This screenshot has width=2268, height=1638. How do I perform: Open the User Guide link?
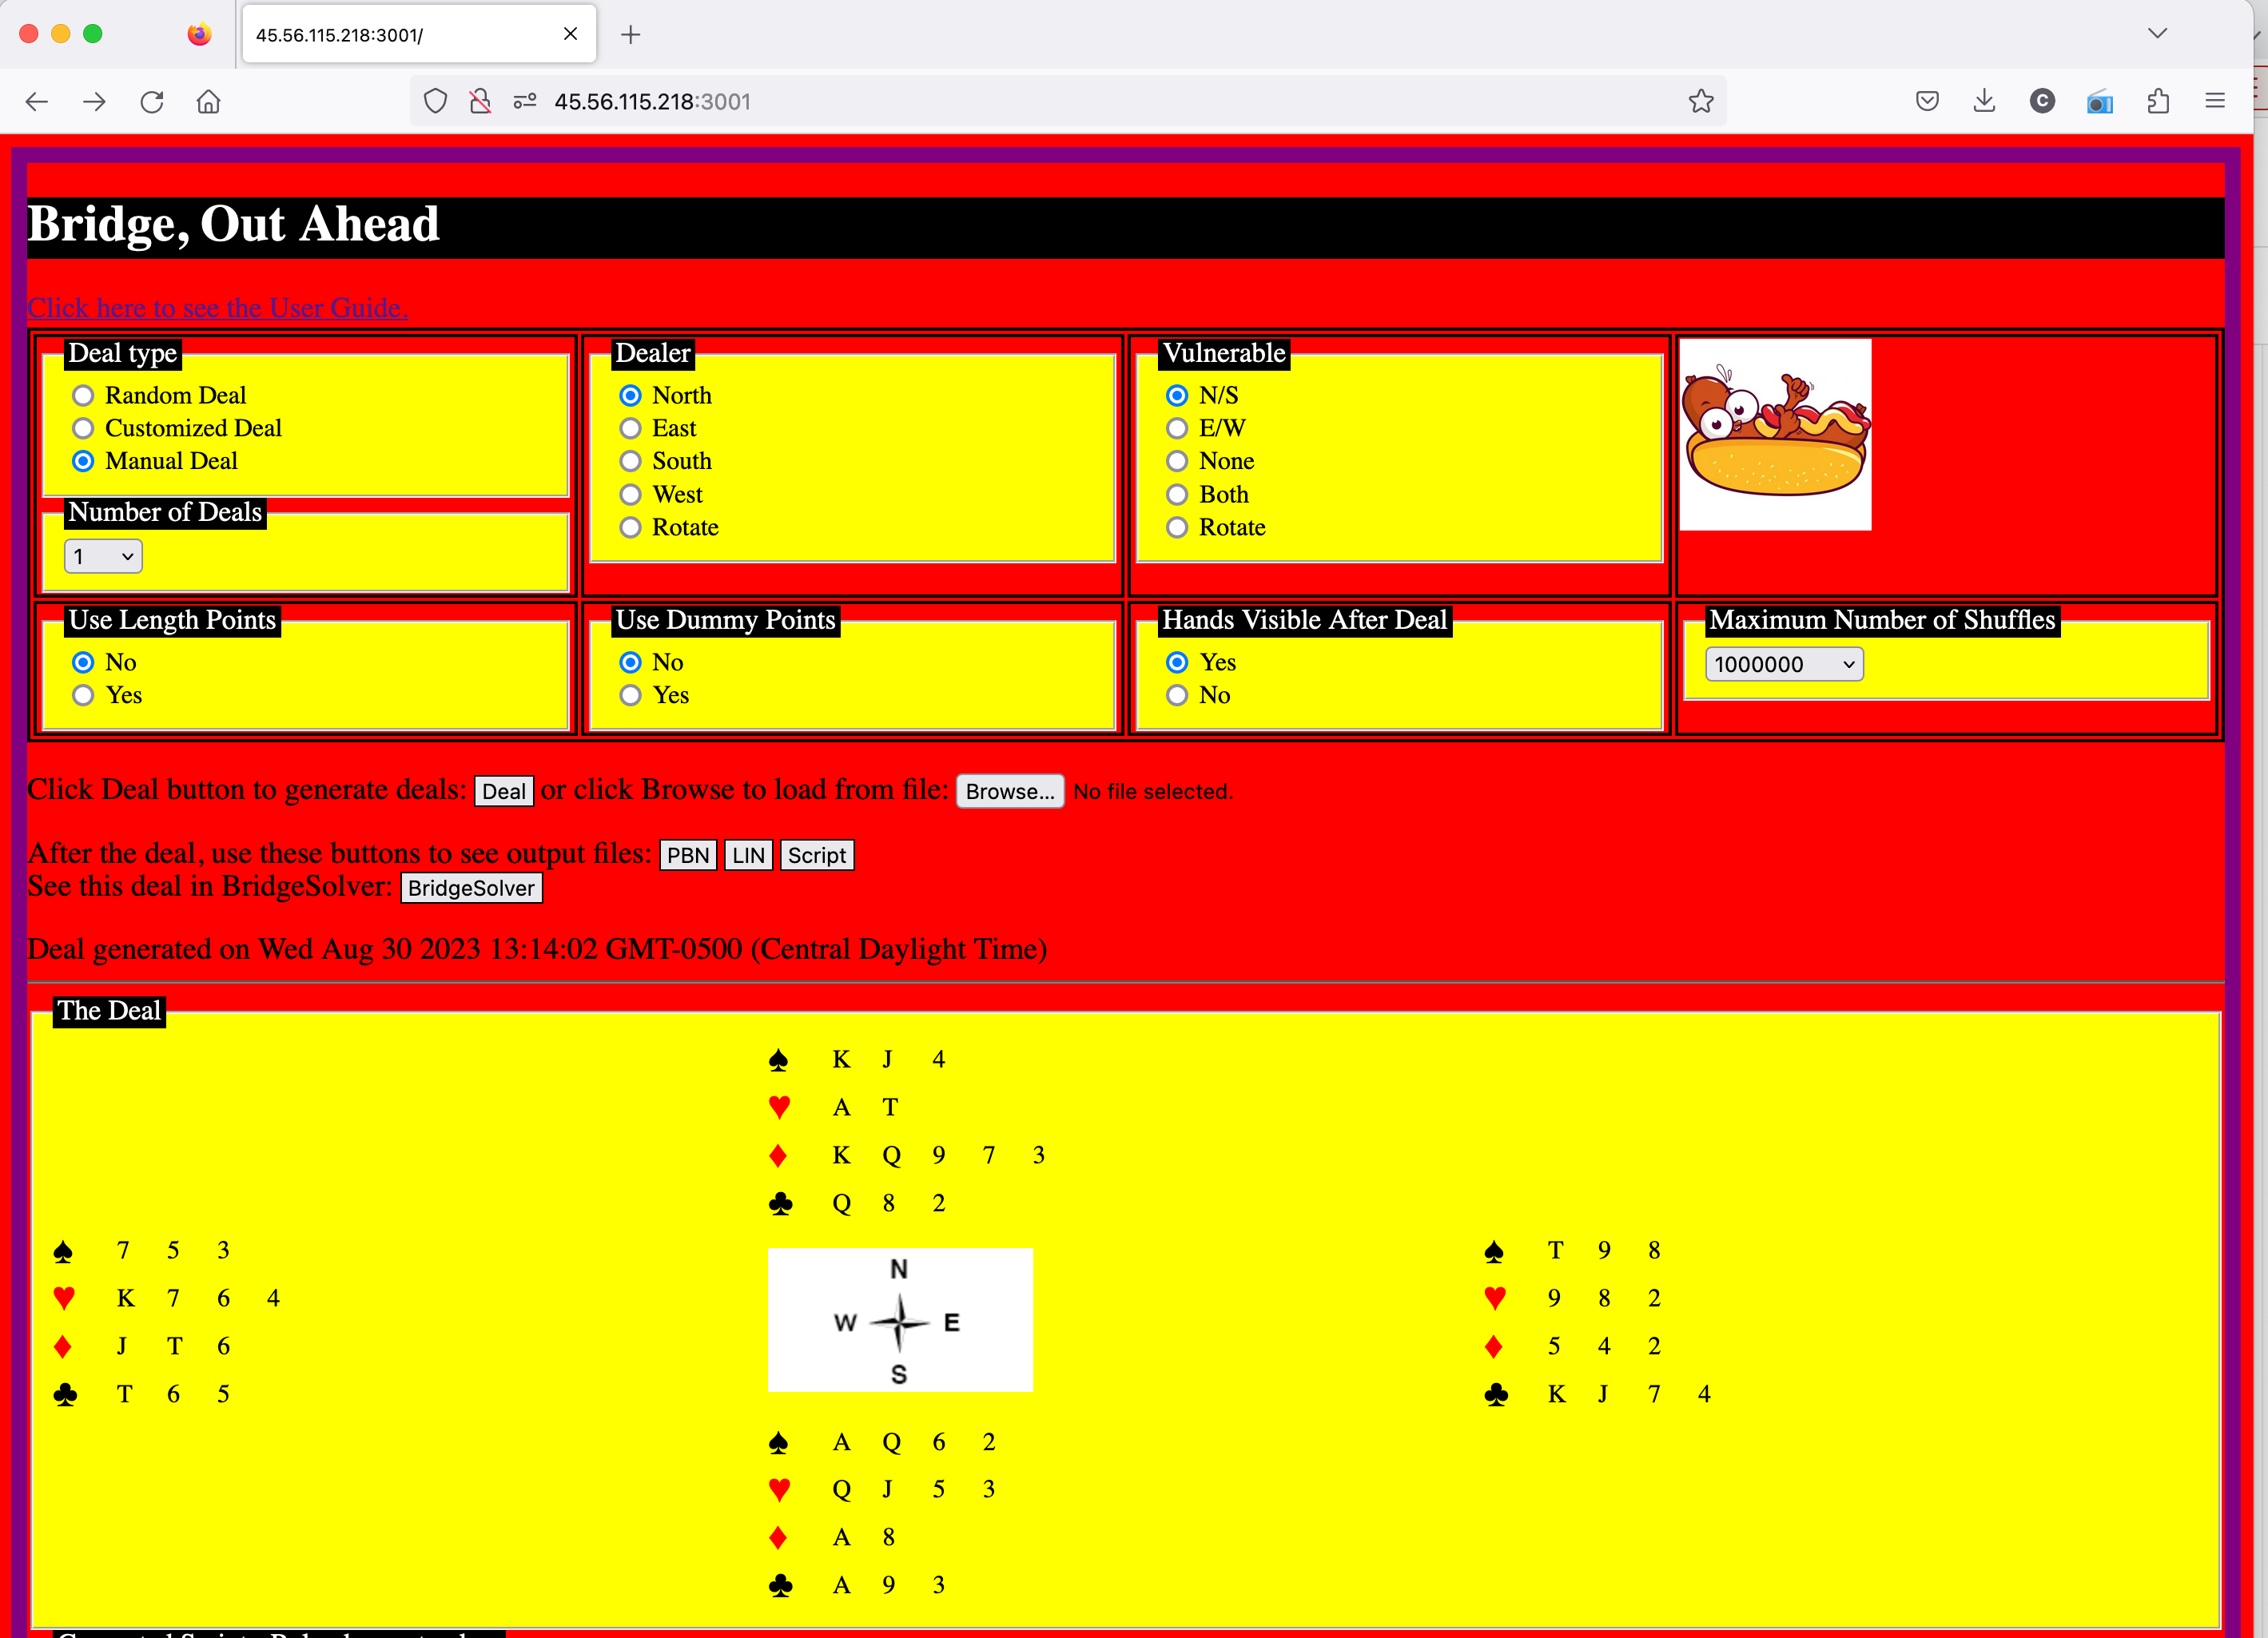217,308
